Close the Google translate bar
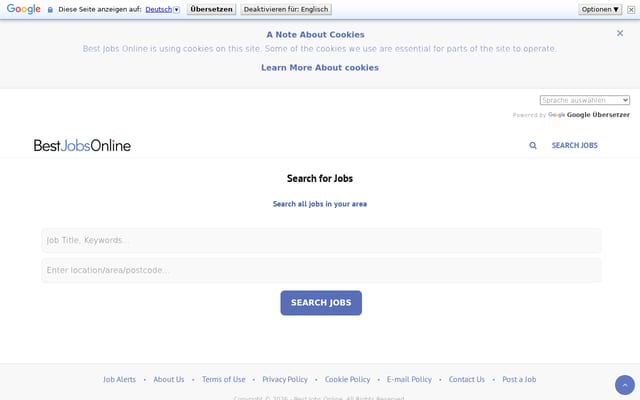Image resolution: width=640 pixels, height=400 pixels. 631,9
